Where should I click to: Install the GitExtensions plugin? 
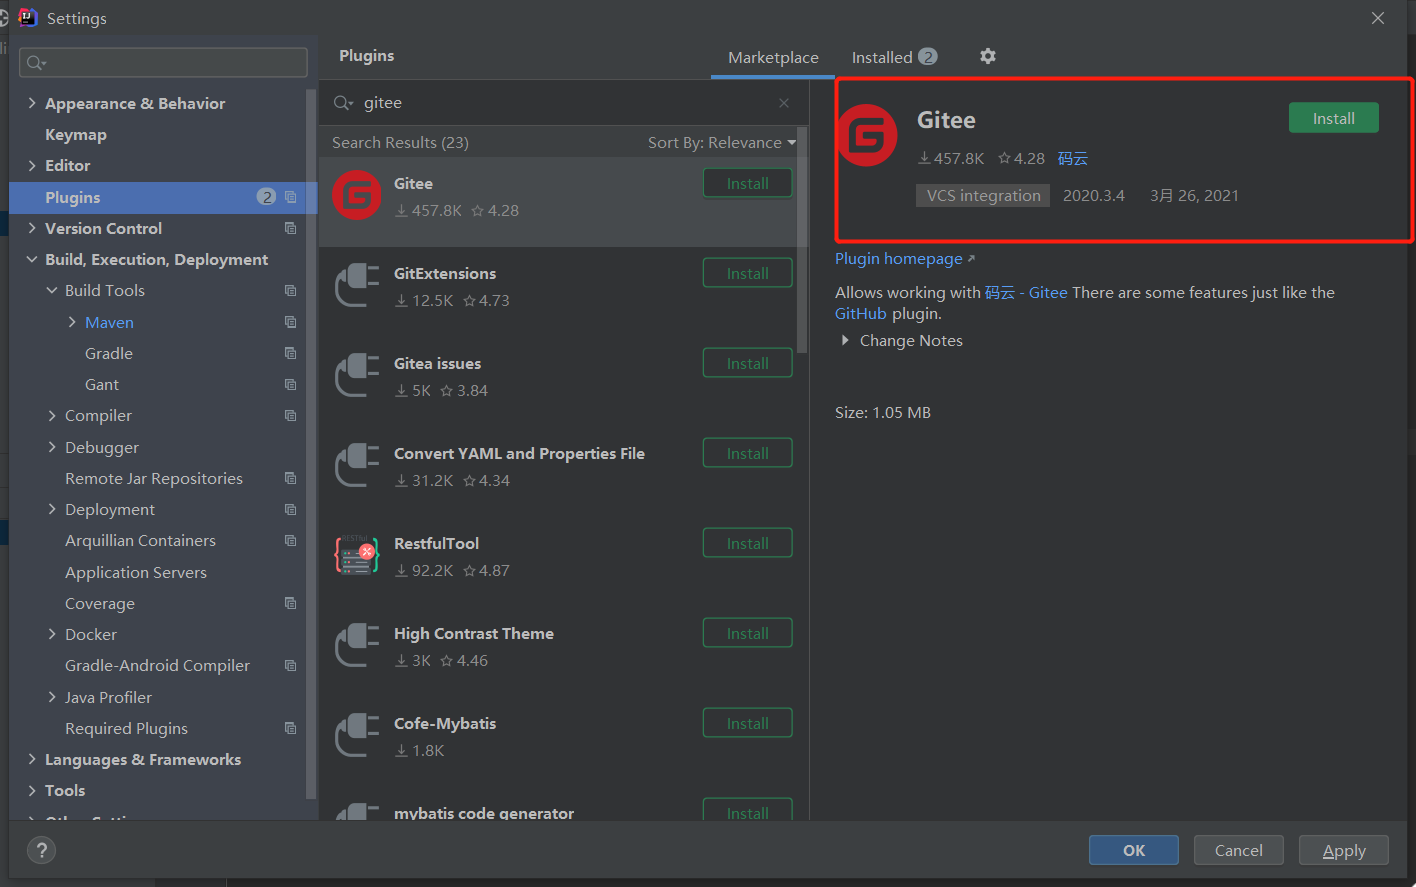pos(748,273)
